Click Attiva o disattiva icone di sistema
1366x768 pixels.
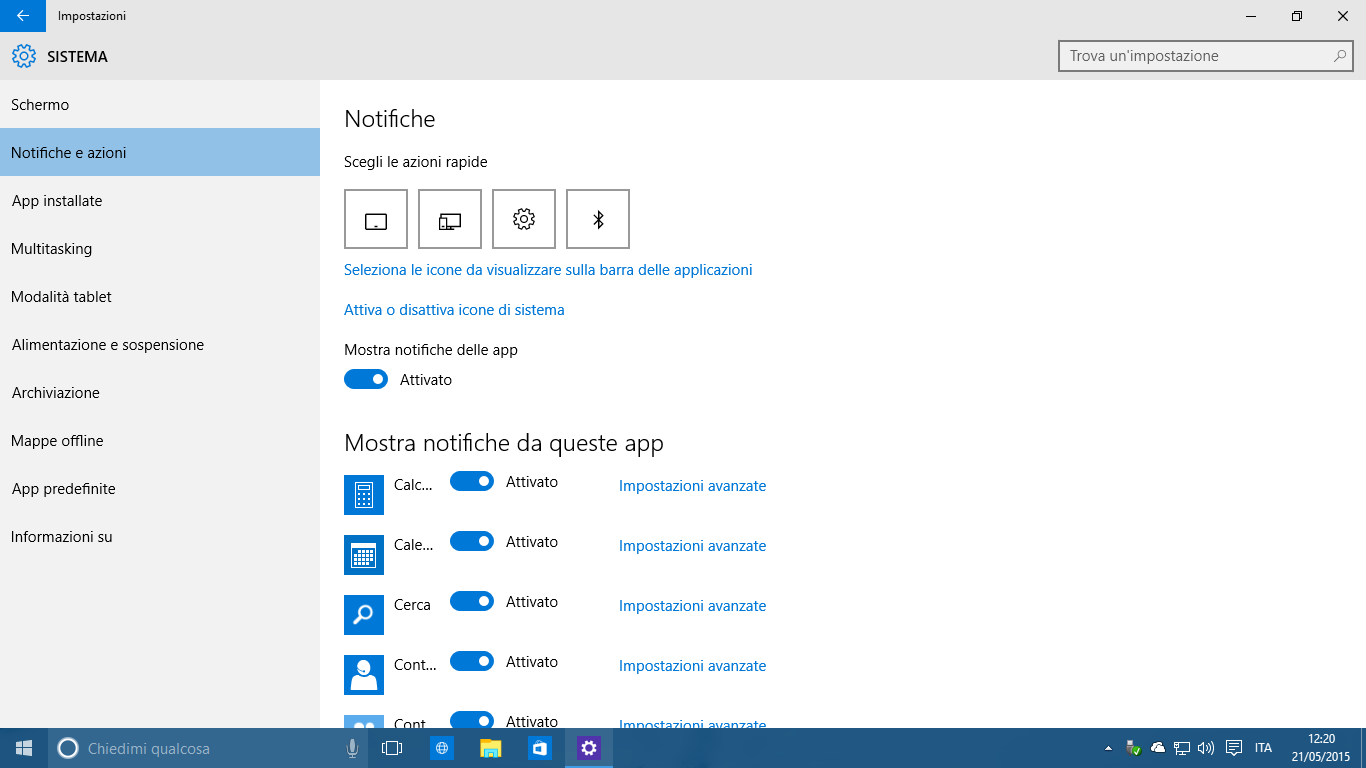coord(454,310)
